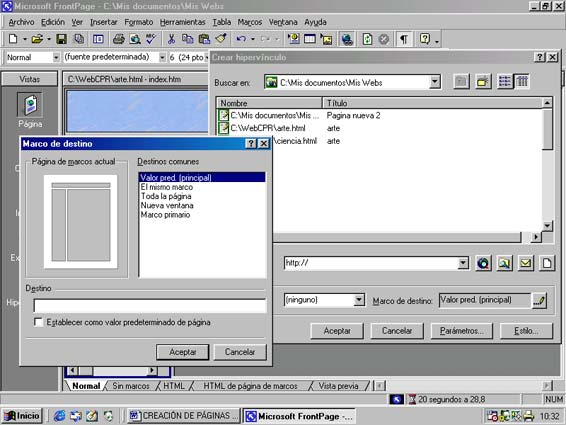Click the Insert Component icon

[x=294, y=39]
